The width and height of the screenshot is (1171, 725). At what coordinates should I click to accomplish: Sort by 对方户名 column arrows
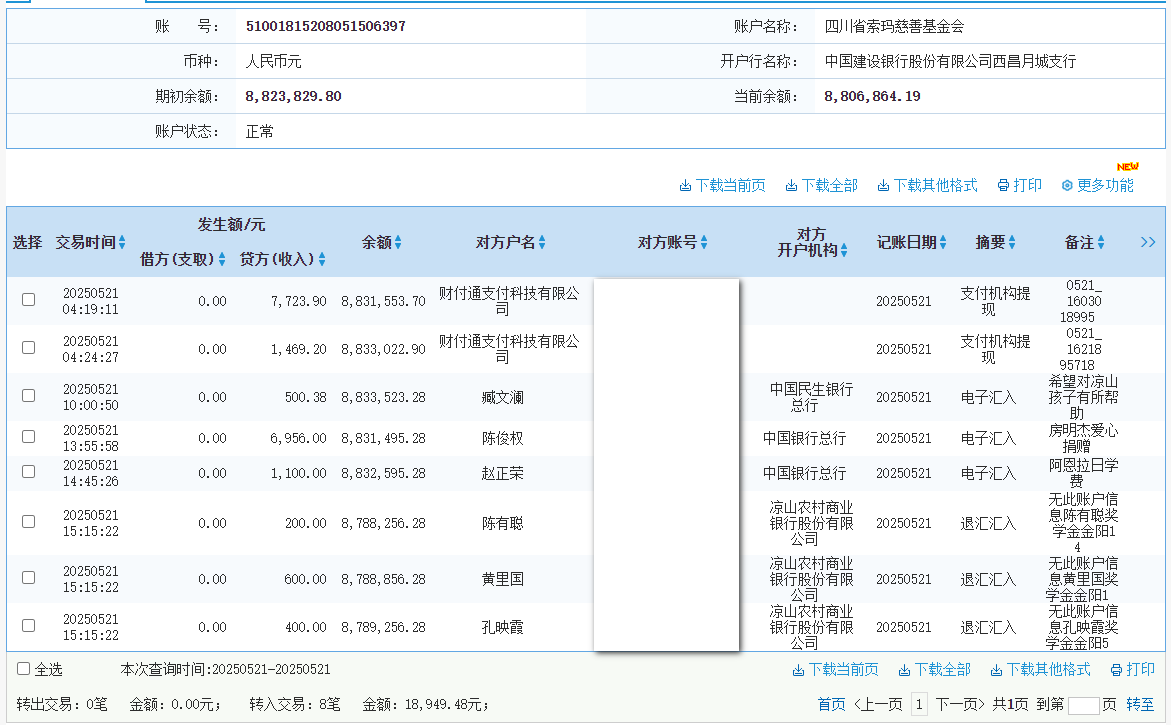[542, 242]
